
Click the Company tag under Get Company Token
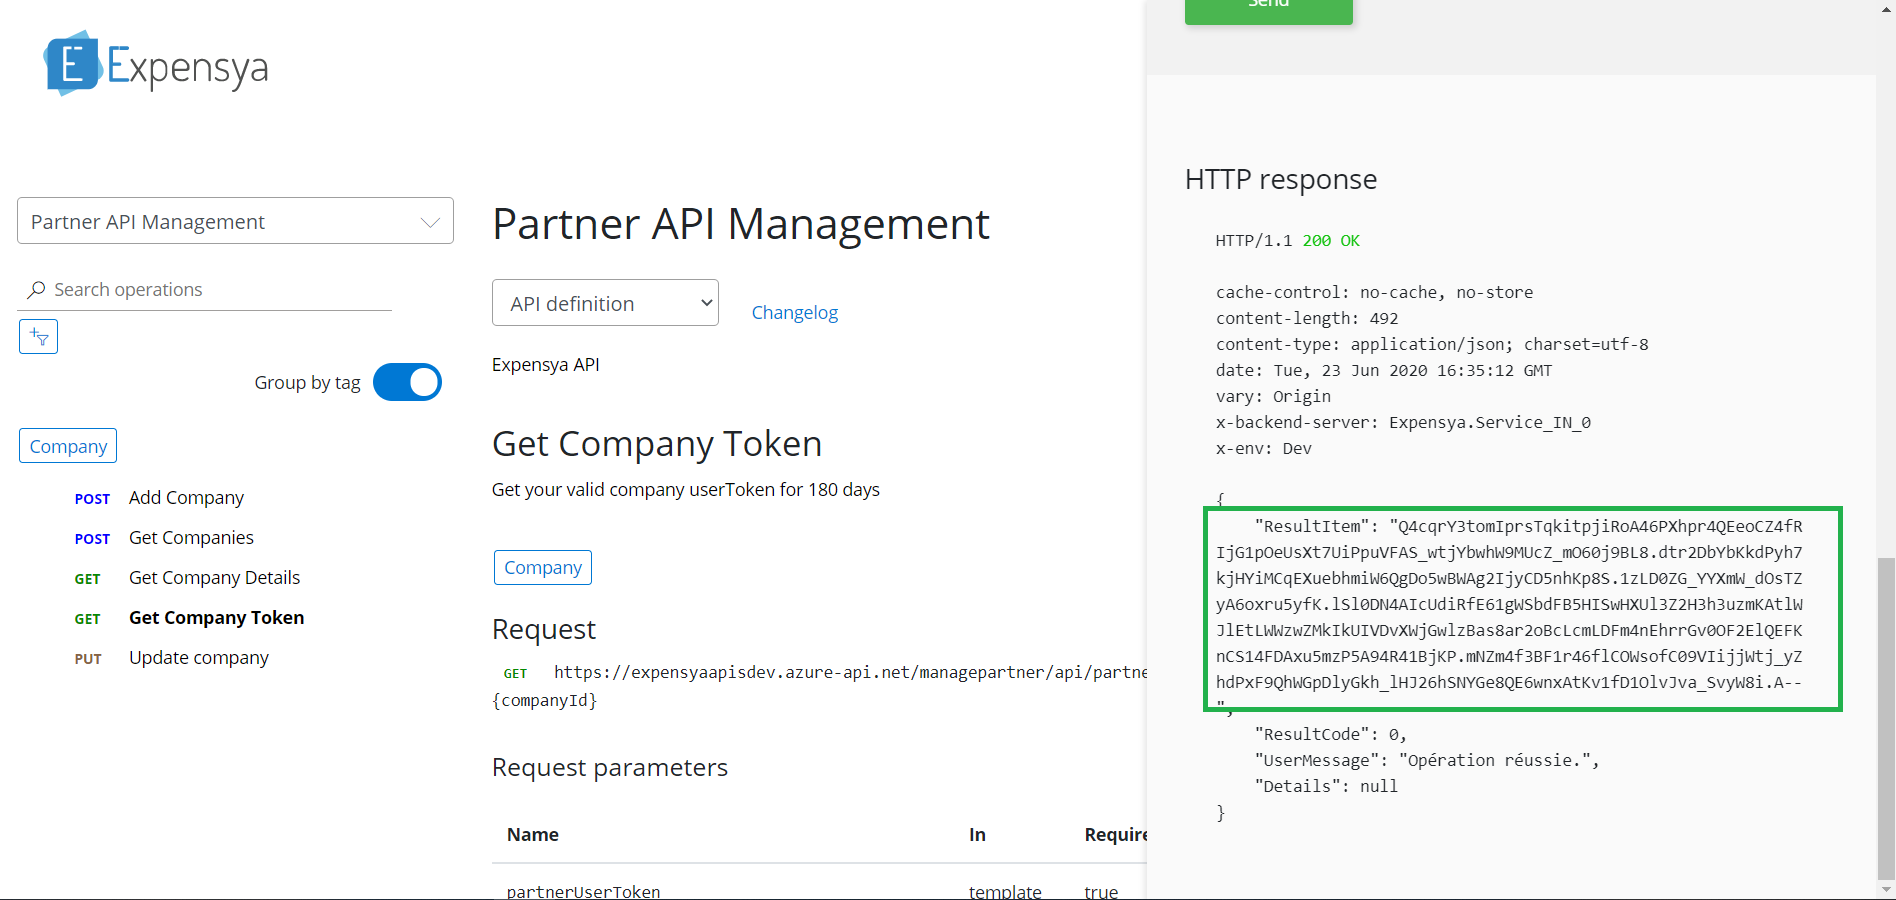pyautogui.click(x=543, y=567)
